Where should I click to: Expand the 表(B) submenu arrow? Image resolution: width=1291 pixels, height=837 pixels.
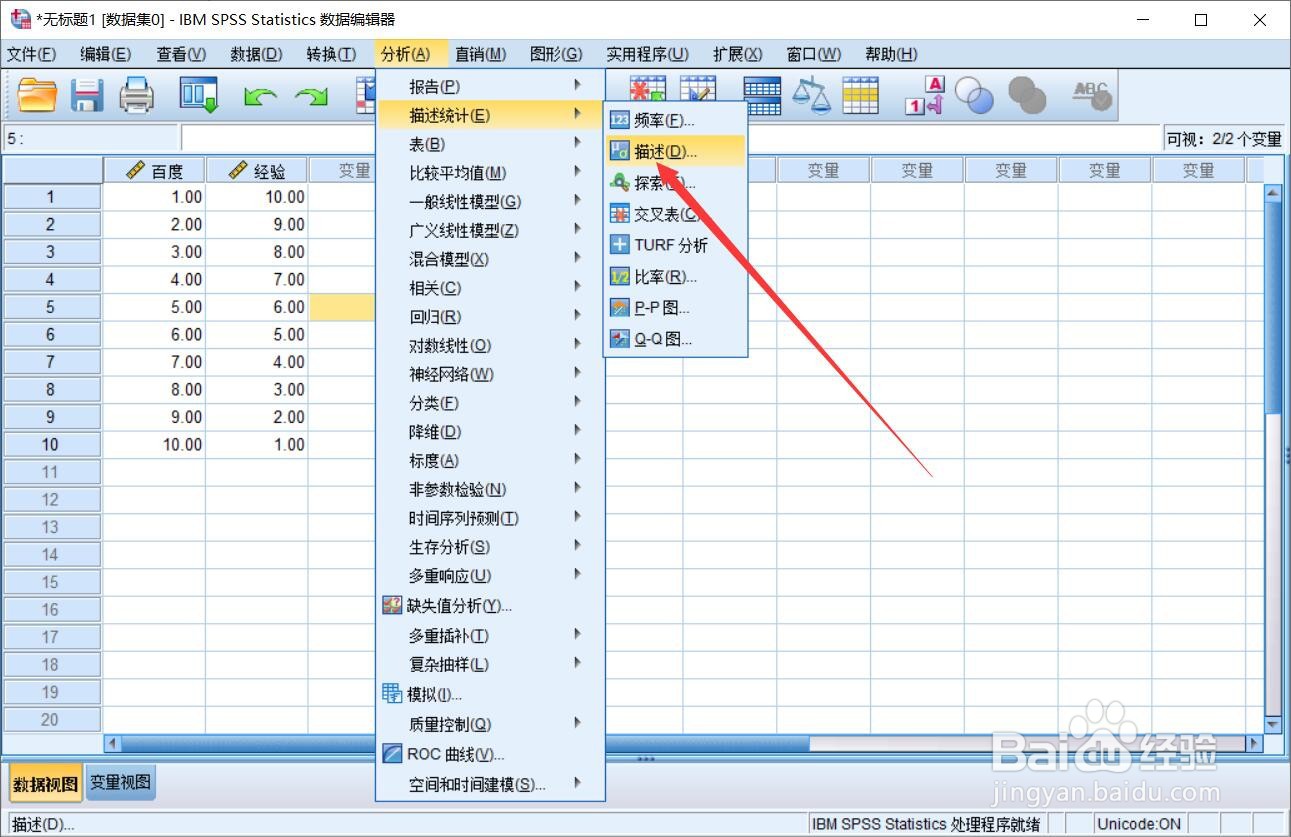[x=578, y=144]
